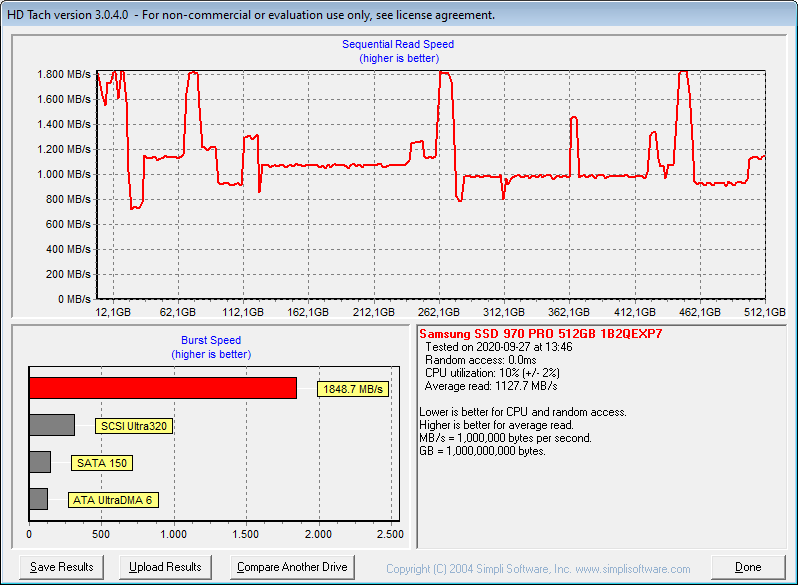Click the 412,1GB axis label

[635, 312]
